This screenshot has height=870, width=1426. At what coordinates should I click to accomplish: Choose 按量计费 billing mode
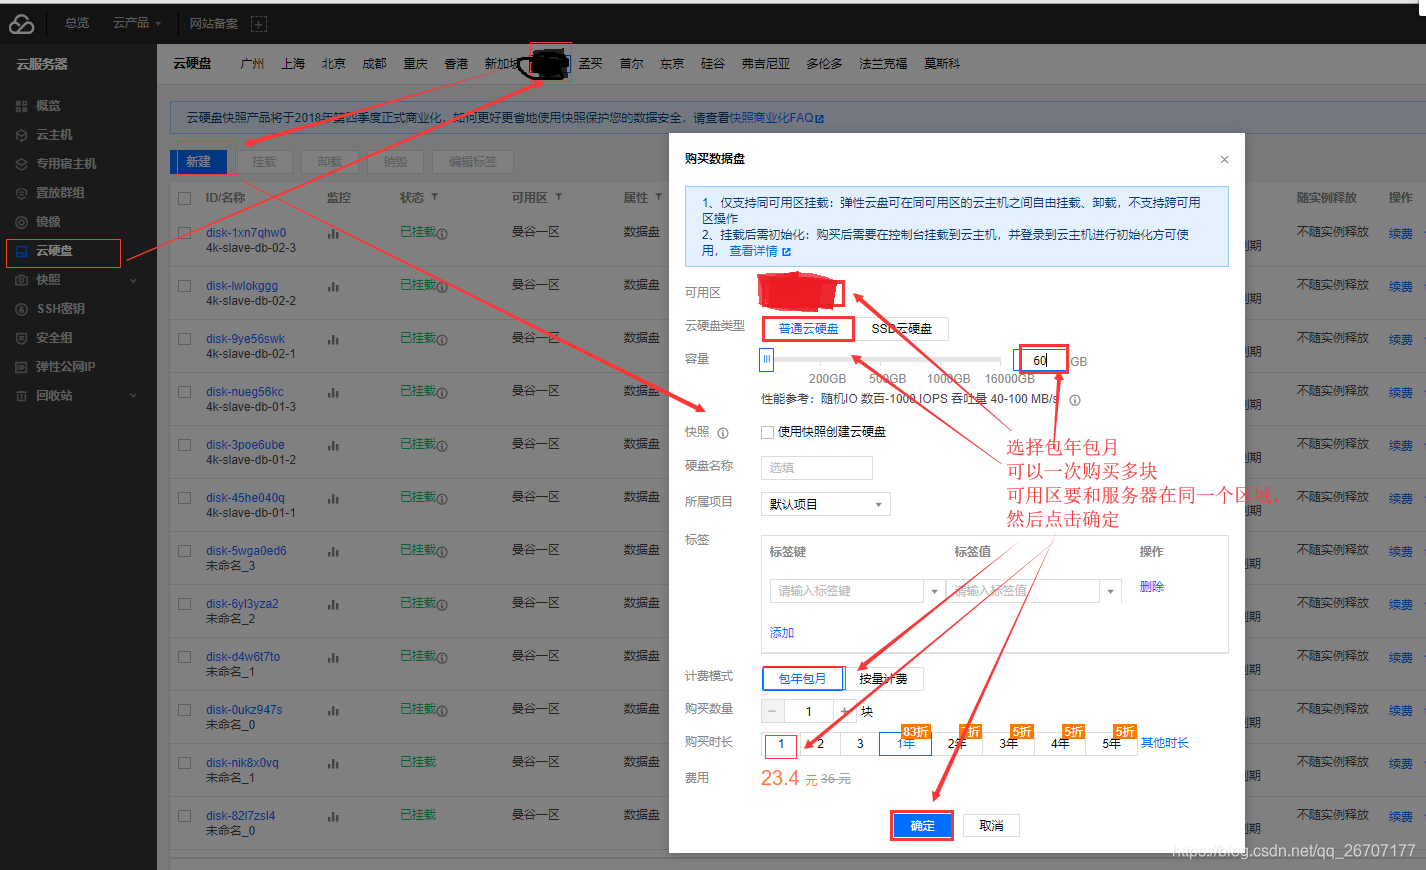[x=883, y=678]
